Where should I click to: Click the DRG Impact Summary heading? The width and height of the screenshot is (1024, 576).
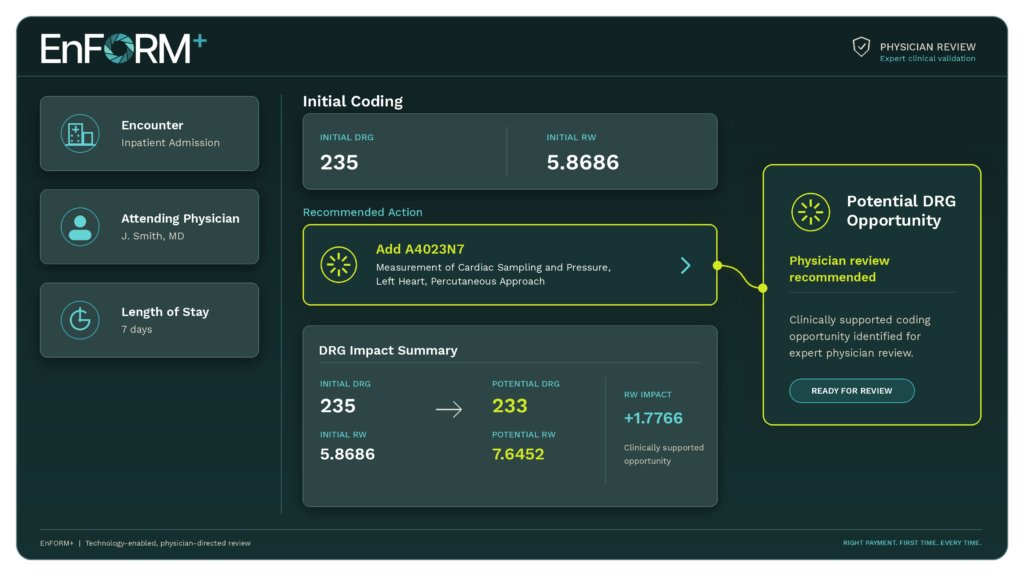(388, 351)
